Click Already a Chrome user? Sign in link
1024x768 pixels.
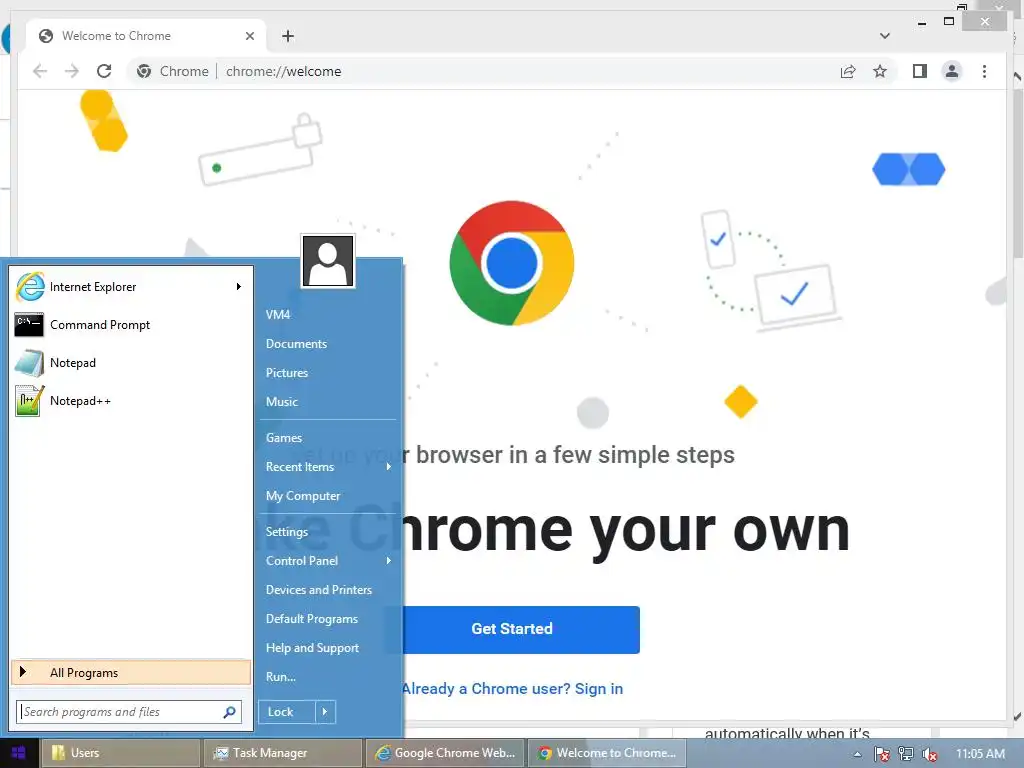(x=512, y=689)
